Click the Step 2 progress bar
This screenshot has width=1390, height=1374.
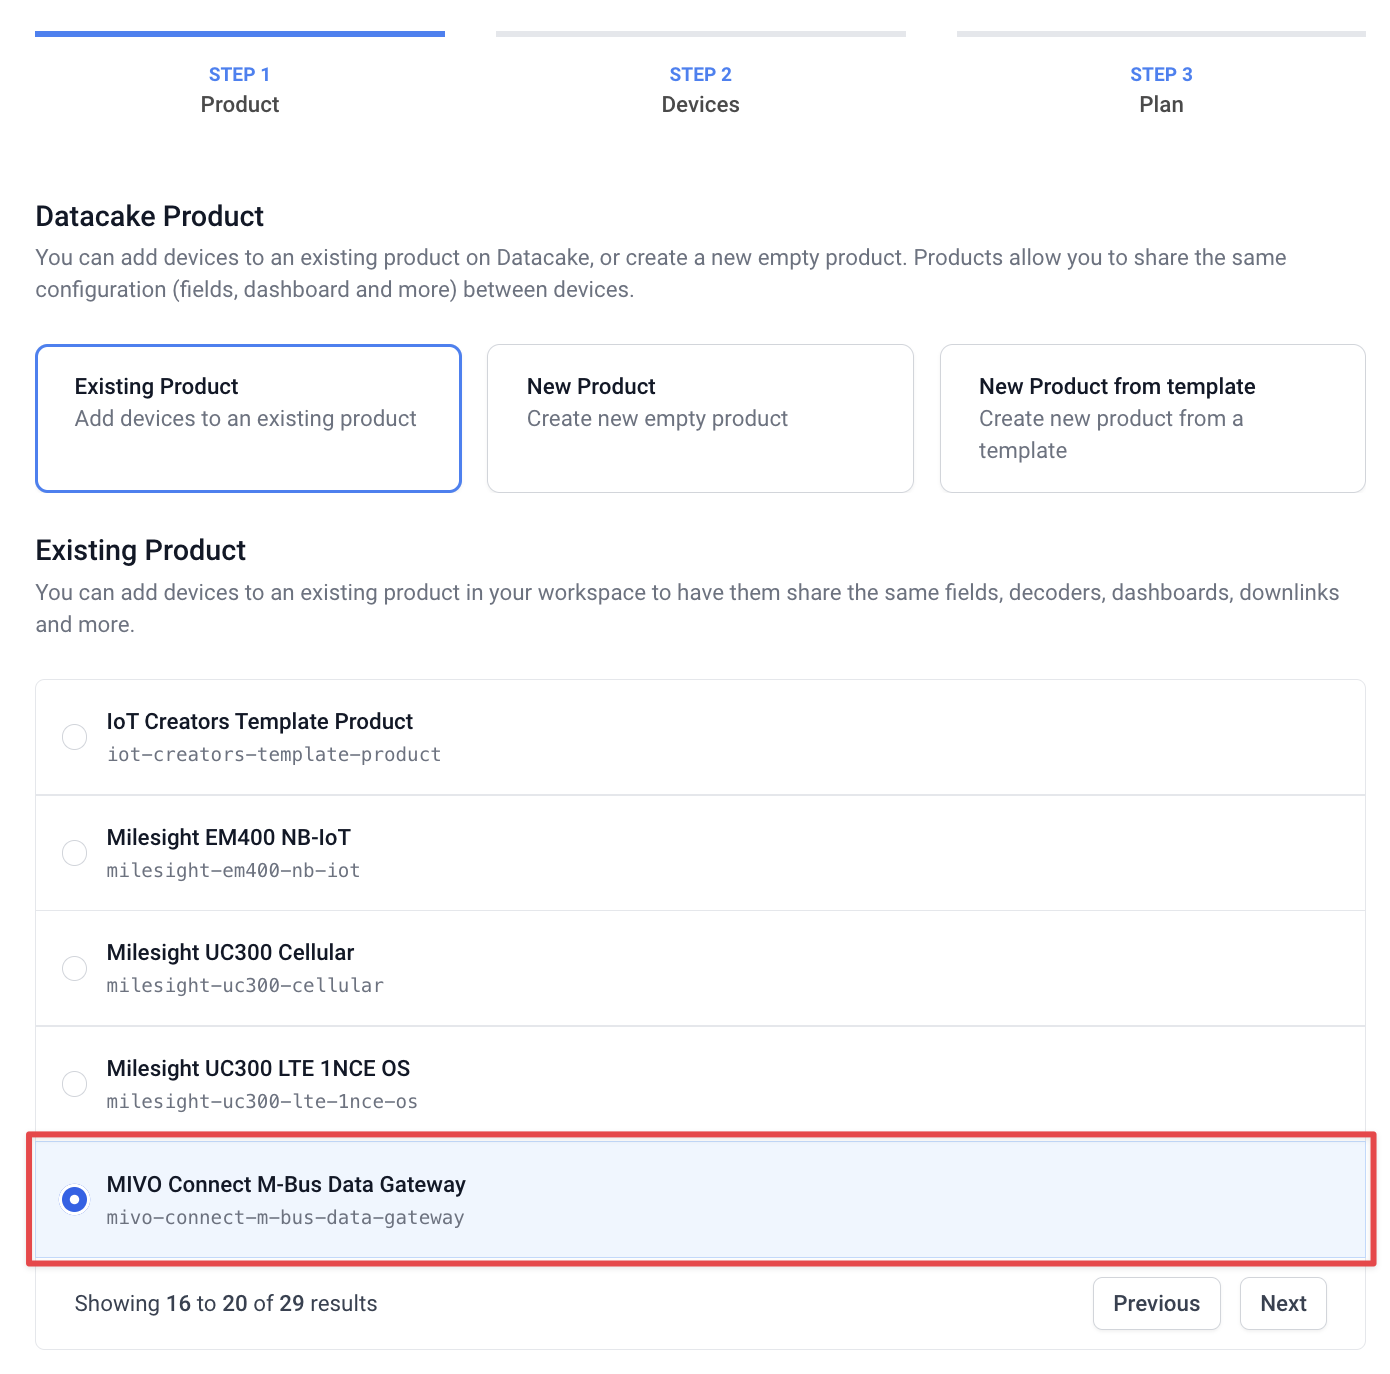click(x=700, y=34)
